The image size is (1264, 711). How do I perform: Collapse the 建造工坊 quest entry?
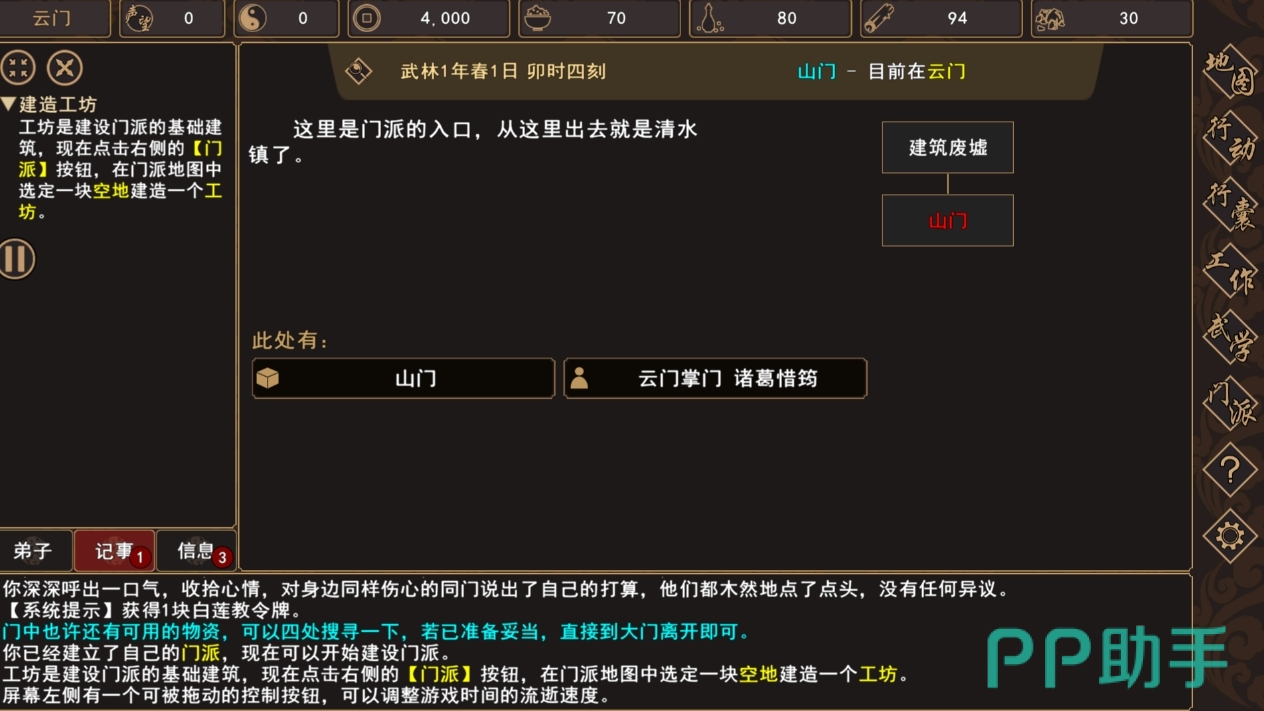click(49, 104)
